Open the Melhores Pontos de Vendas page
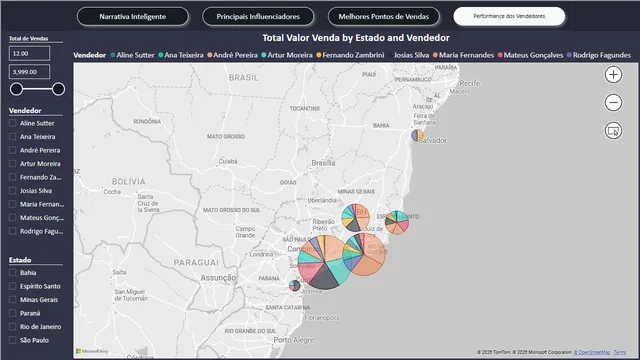 pyautogui.click(x=384, y=17)
